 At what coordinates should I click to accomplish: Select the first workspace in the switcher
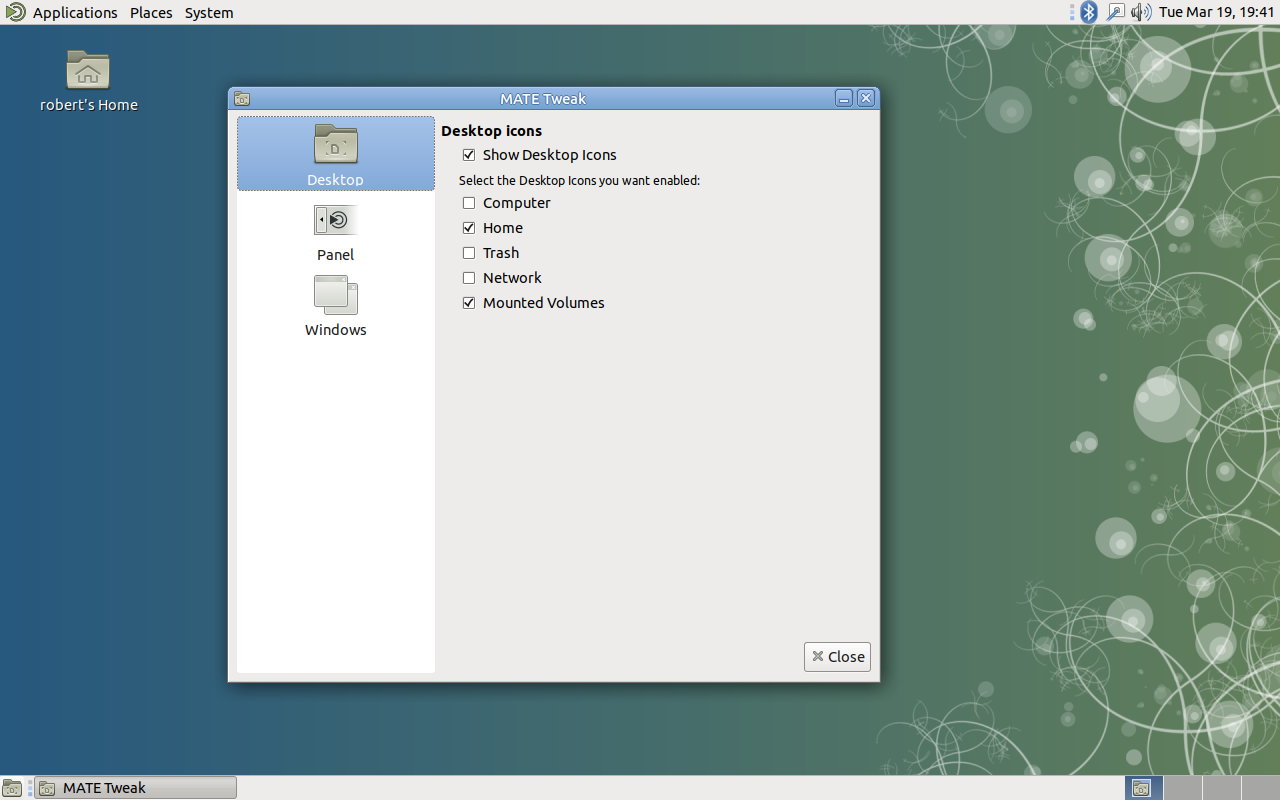[1144, 788]
